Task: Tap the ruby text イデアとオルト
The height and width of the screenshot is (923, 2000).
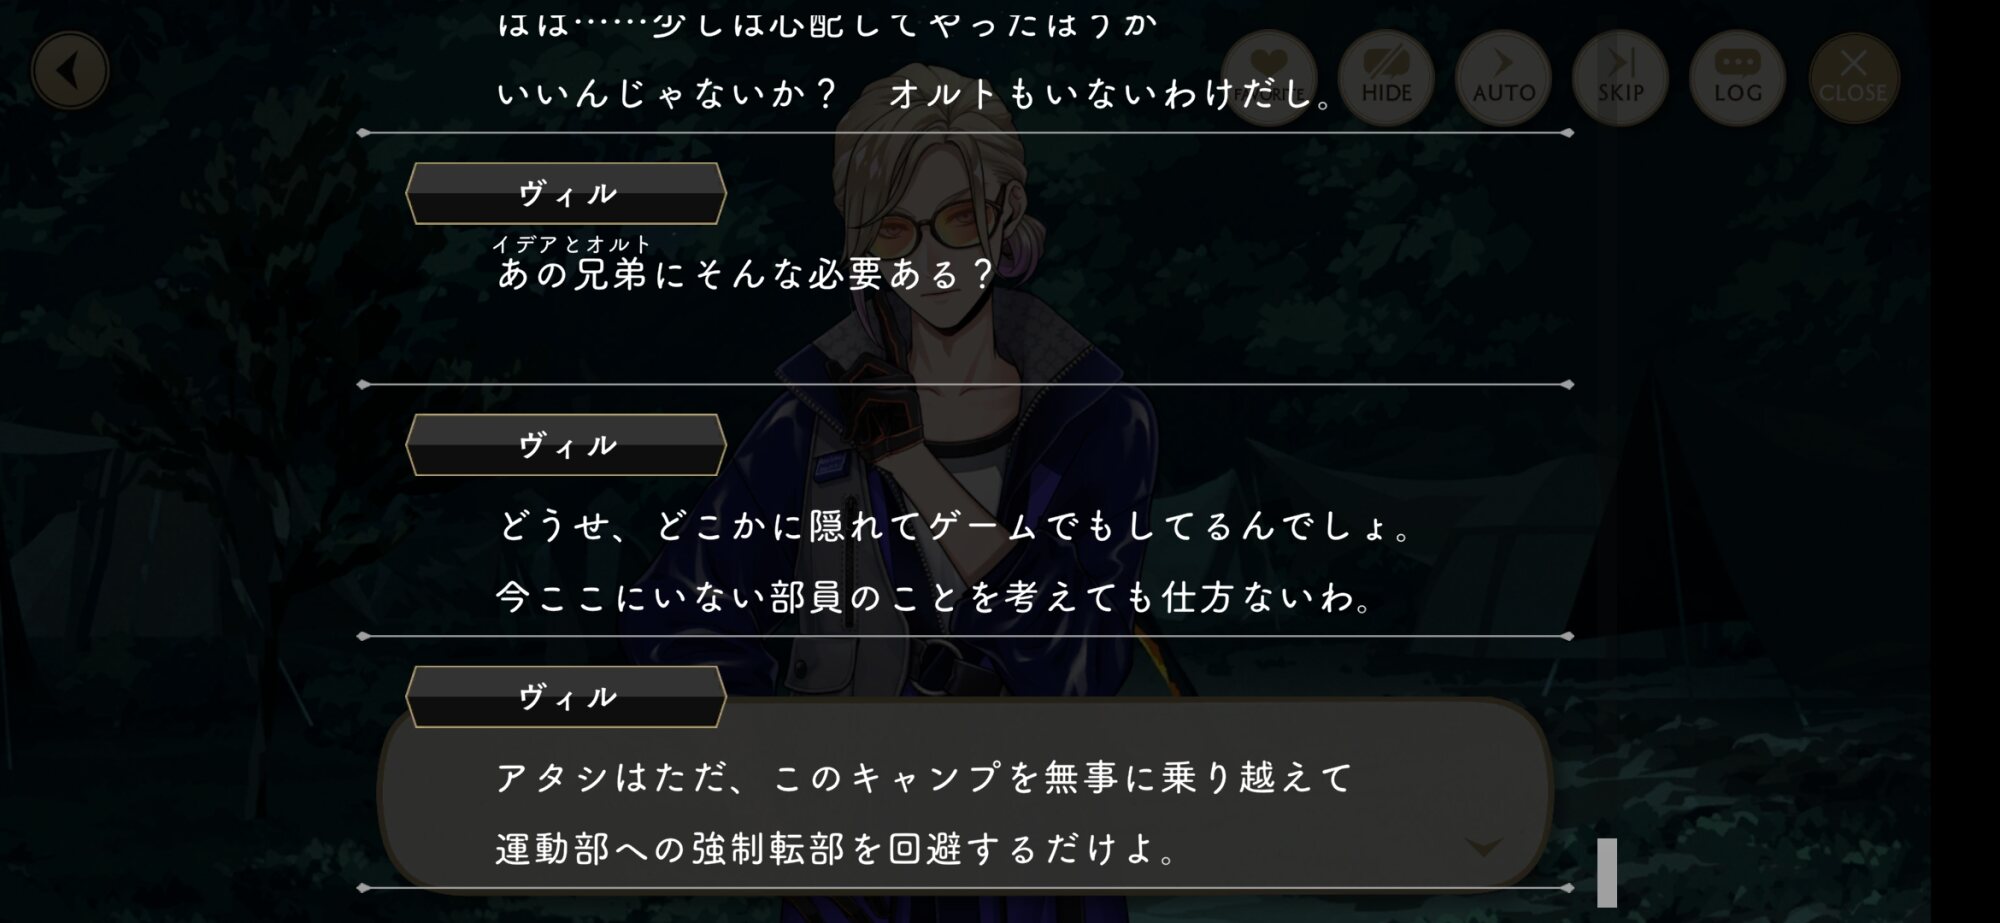Action: coord(572,243)
